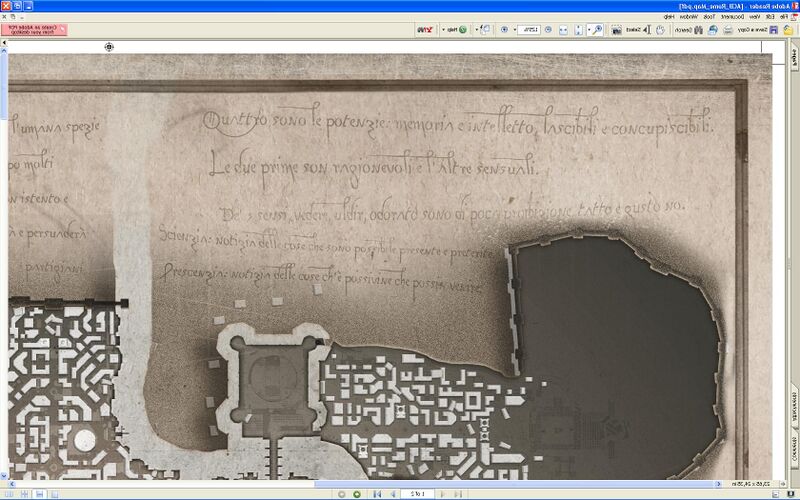Select the Zoom In magnifier tool
800x500 pixels.
[598, 30]
